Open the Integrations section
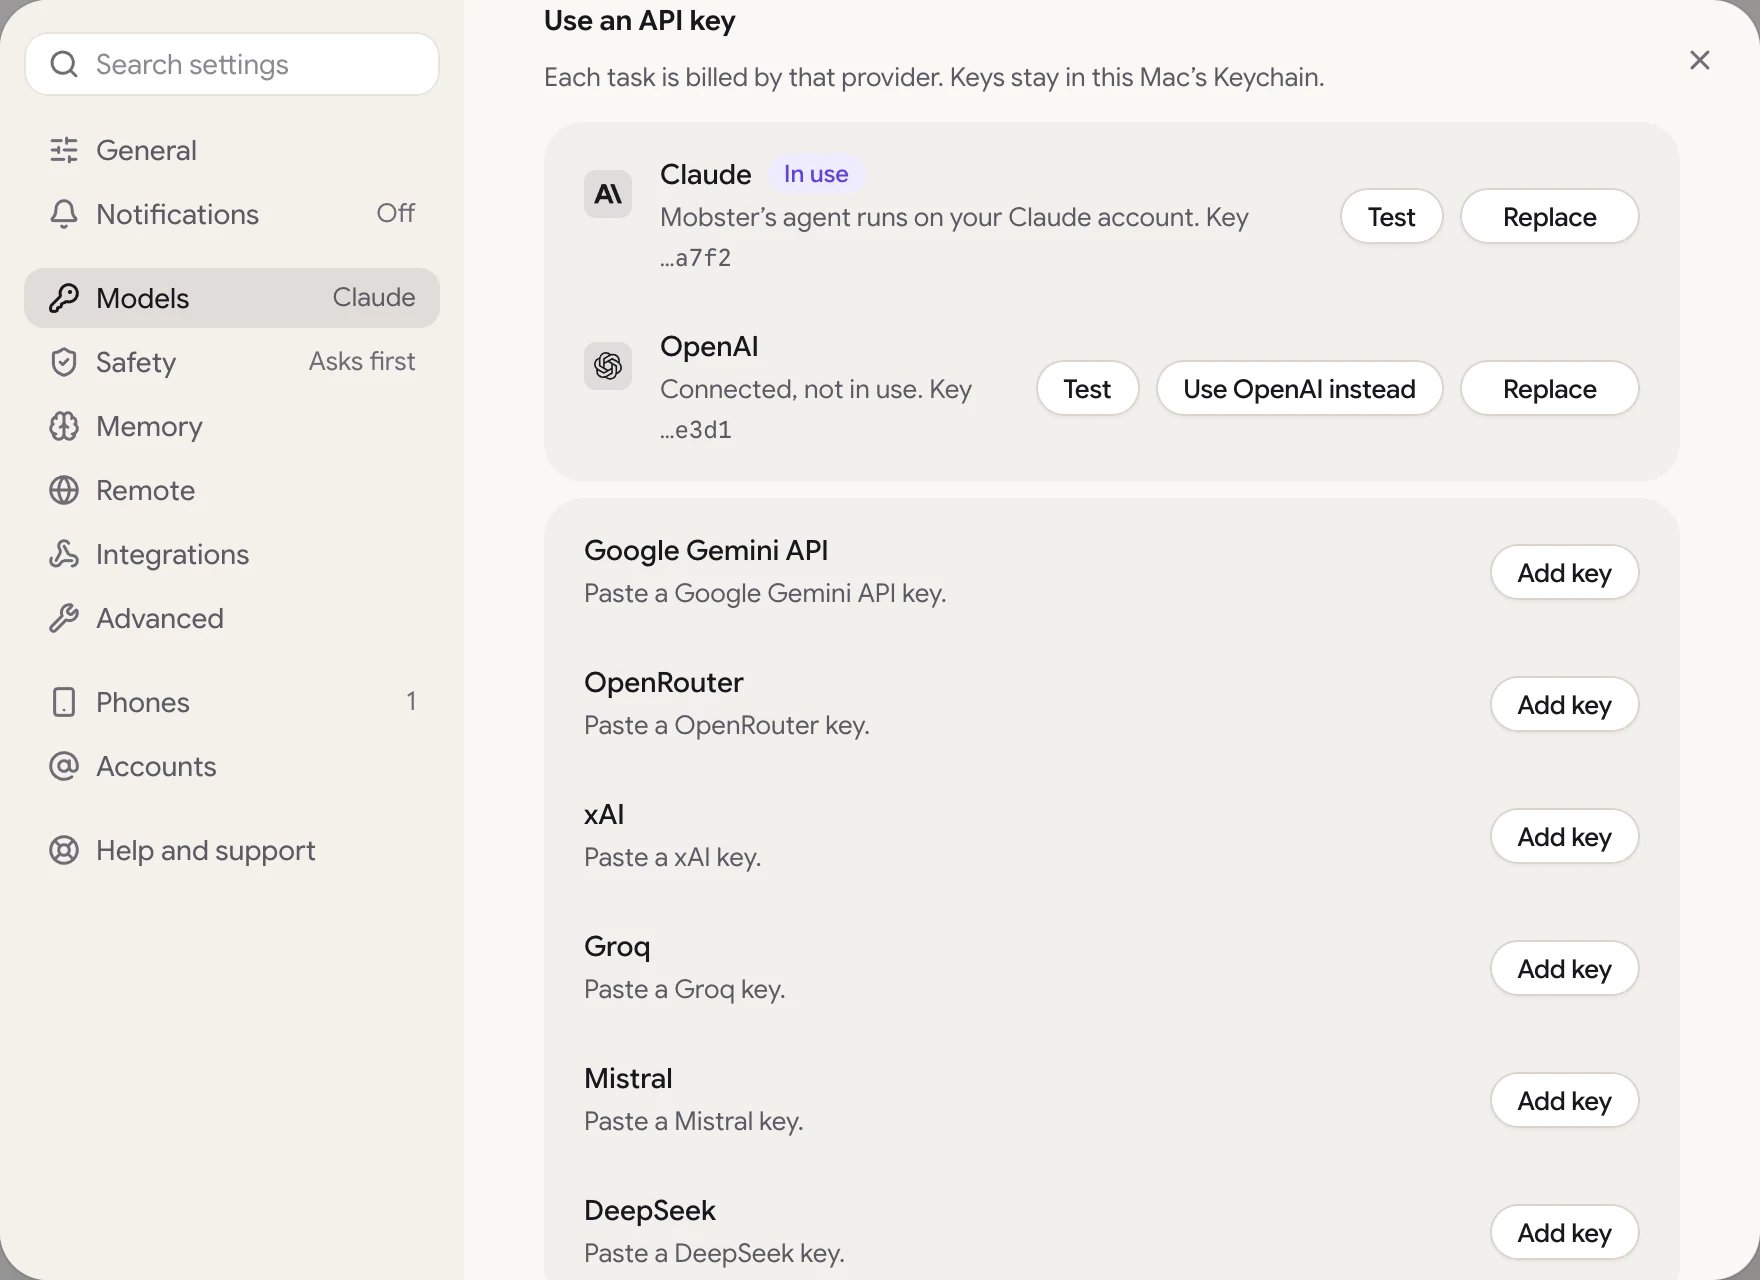Viewport: 1760px width, 1280px height. click(x=232, y=554)
